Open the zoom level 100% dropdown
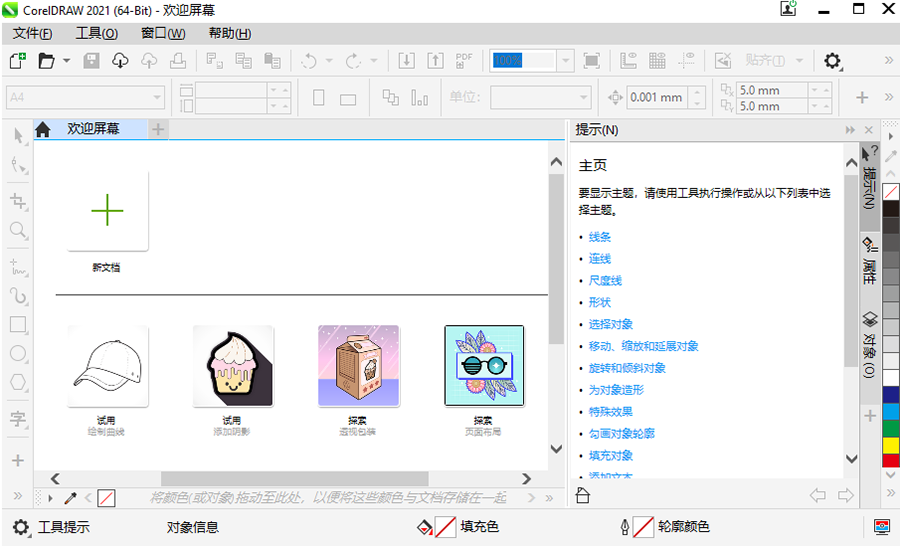 (x=565, y=60)
